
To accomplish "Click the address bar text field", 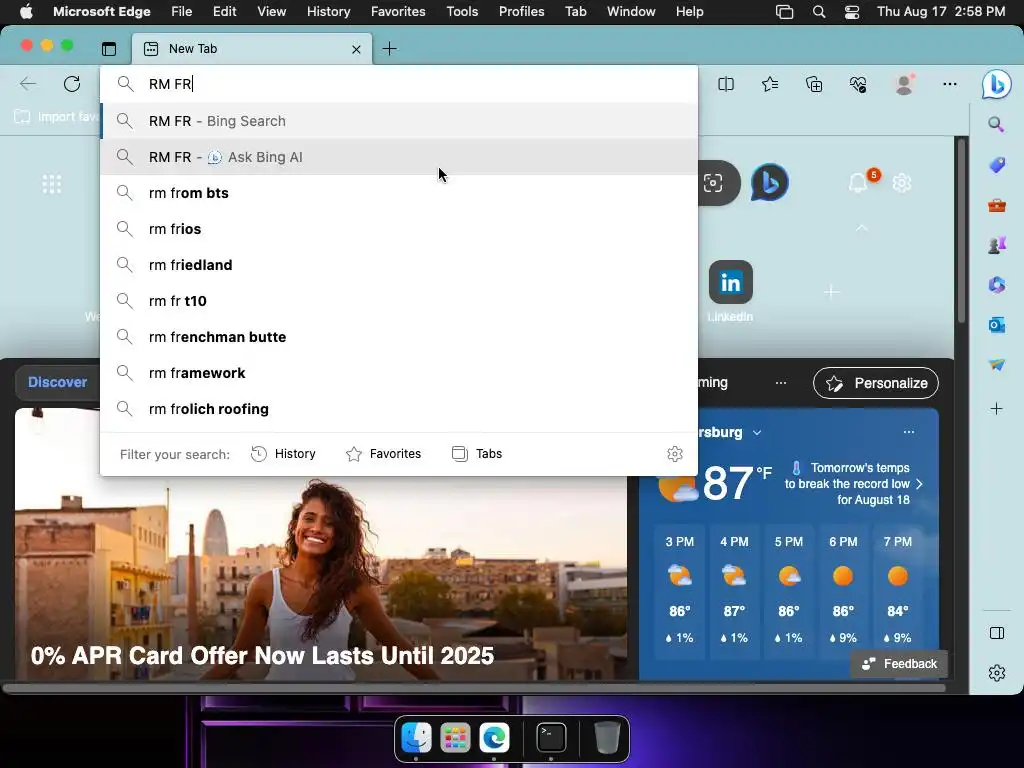I will pyautogui.click(x=399, y=84).
